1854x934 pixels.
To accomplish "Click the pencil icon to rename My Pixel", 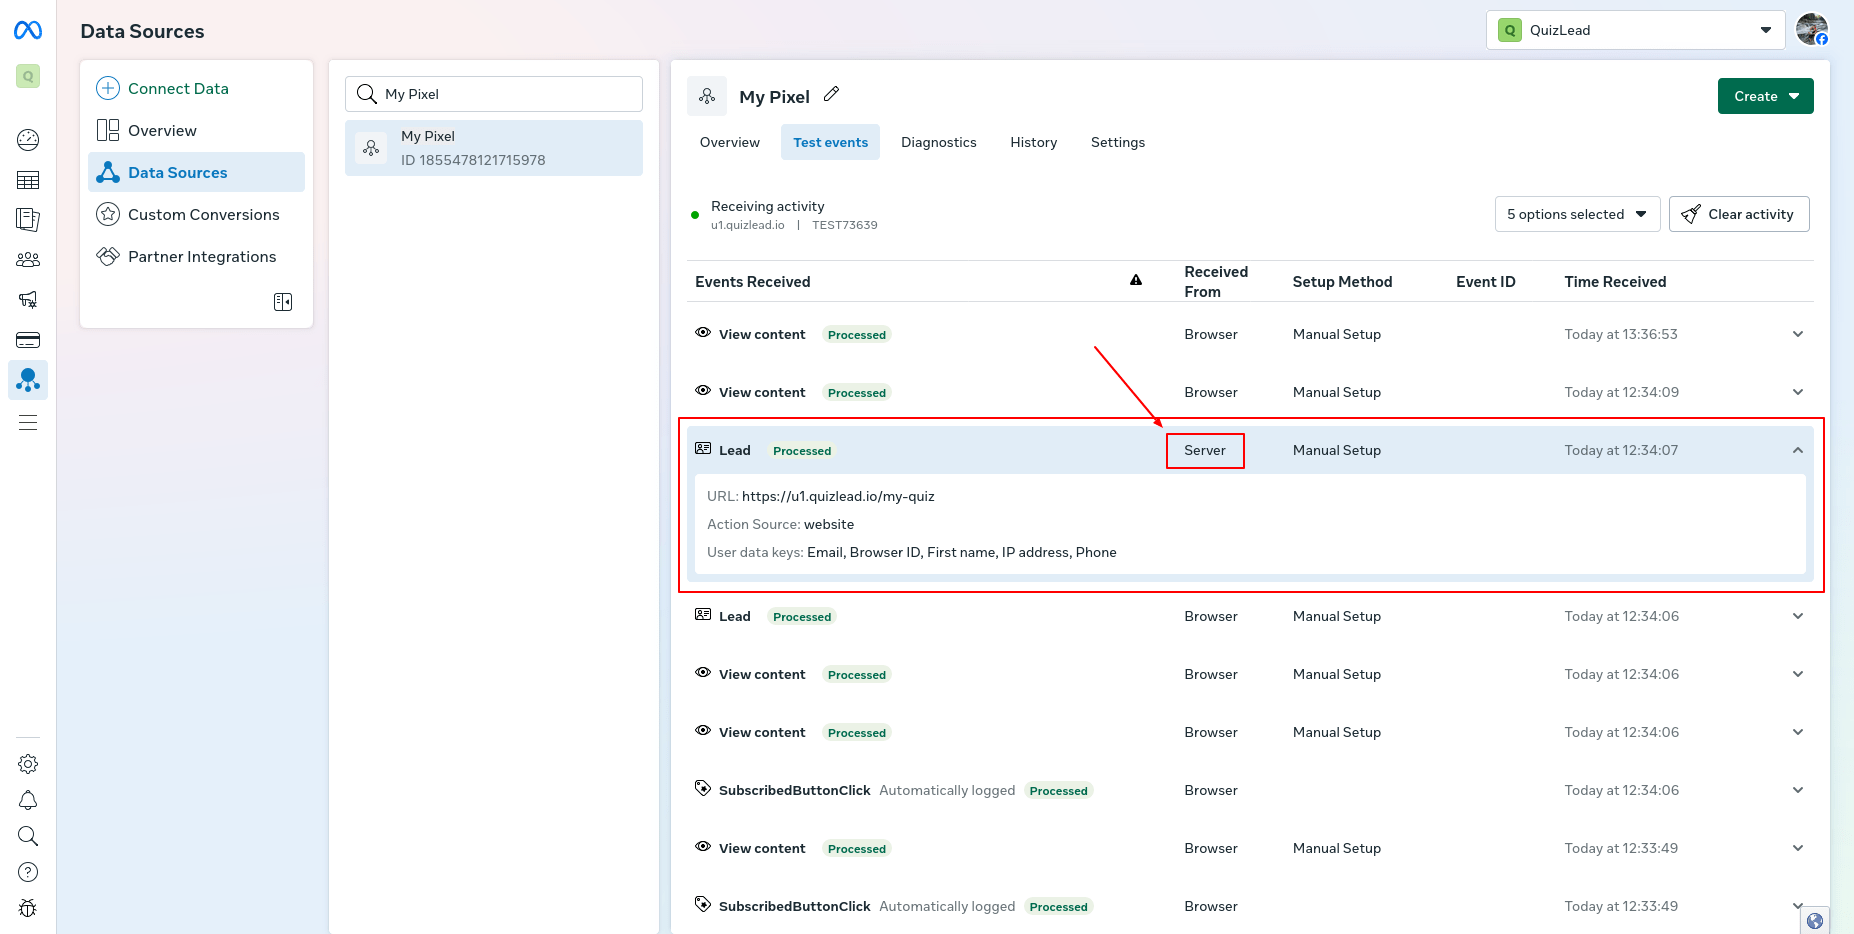I will 831,95.
